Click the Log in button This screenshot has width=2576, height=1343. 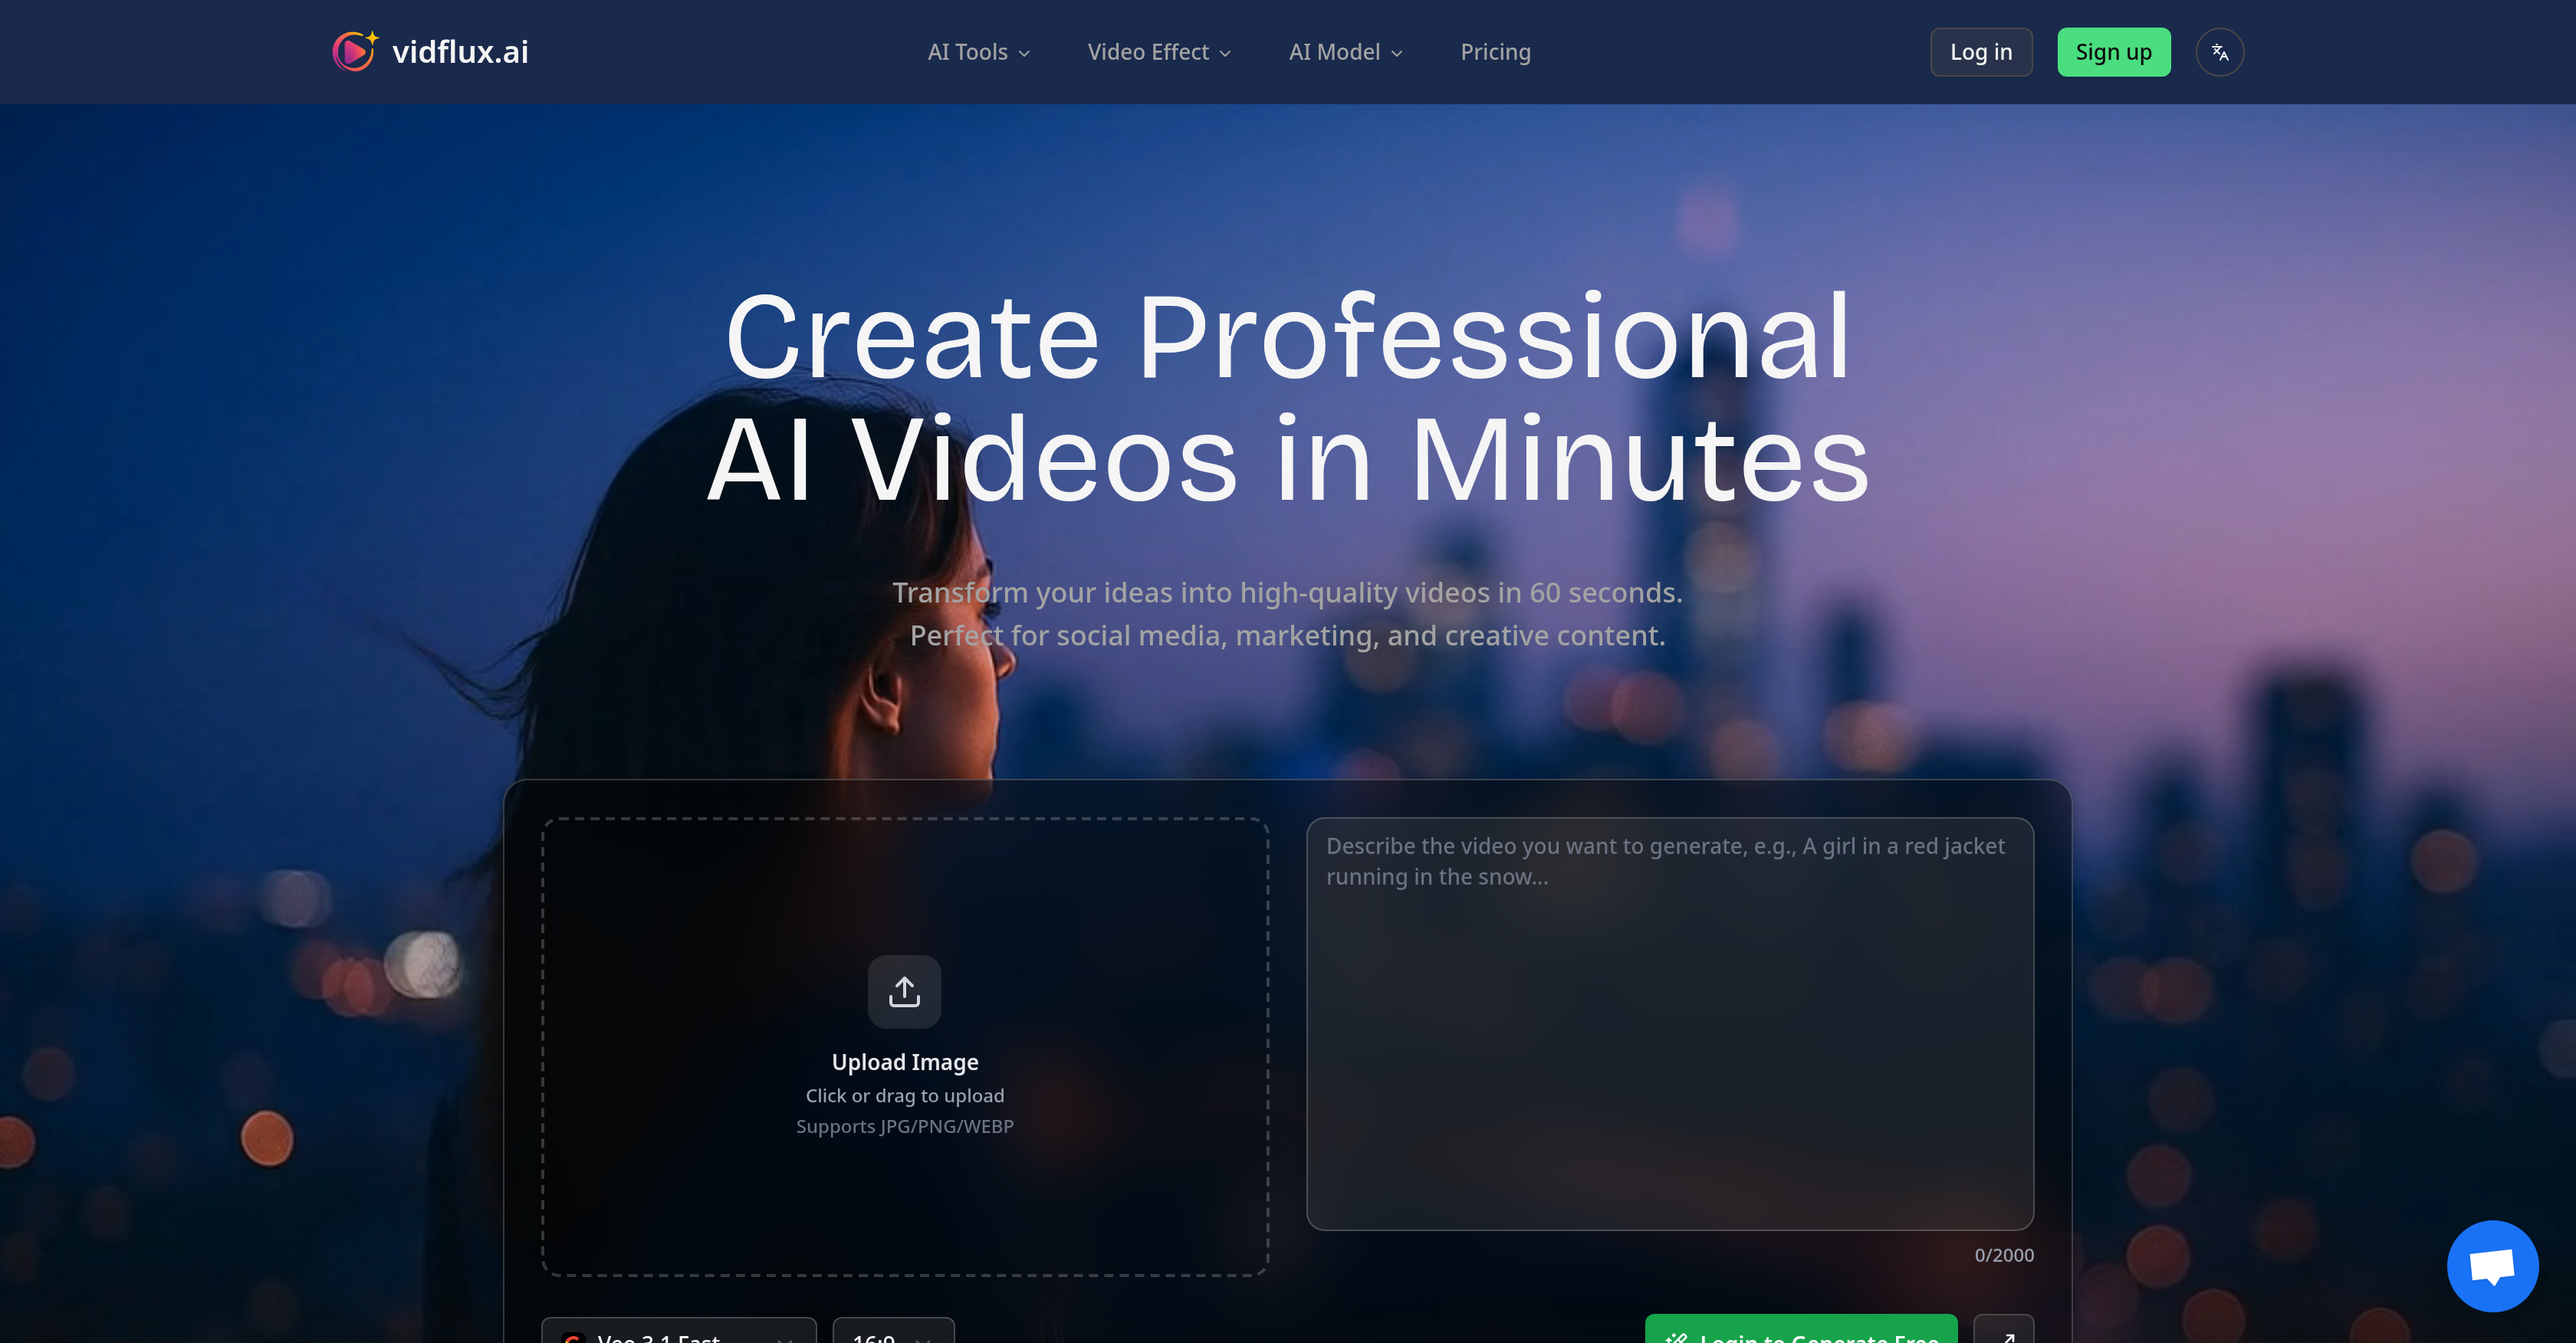[x=1981, y=51]
